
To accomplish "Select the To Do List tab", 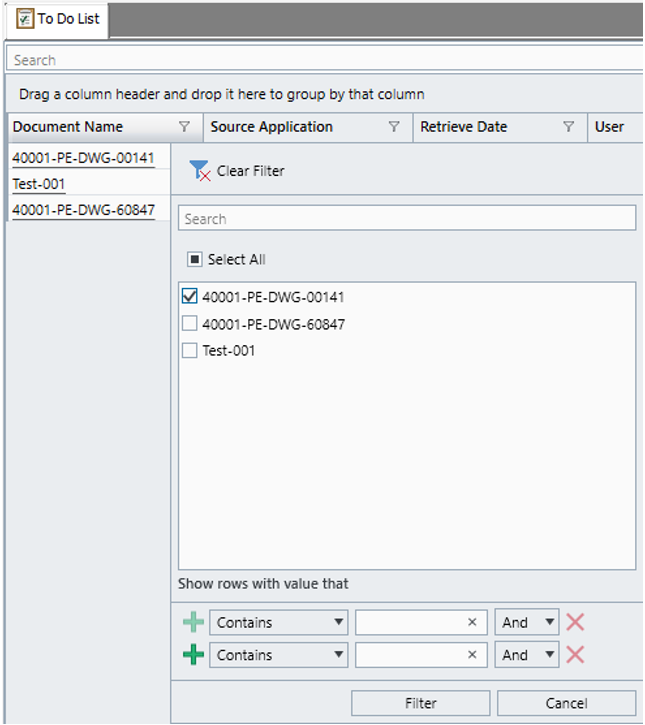I will pos(58,19).
